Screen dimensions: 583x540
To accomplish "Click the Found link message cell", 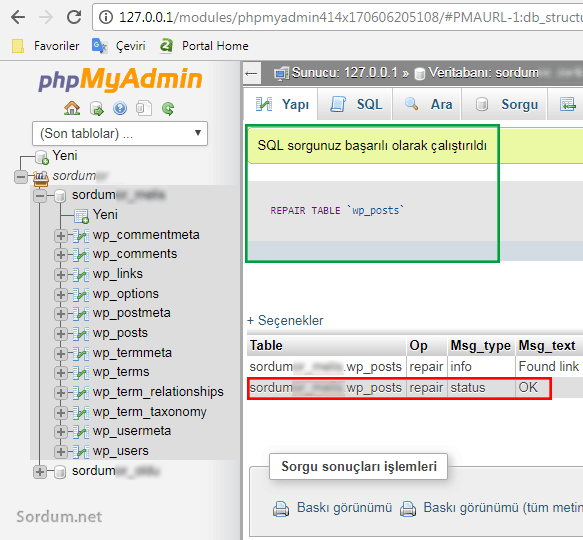I will (548, 367).
